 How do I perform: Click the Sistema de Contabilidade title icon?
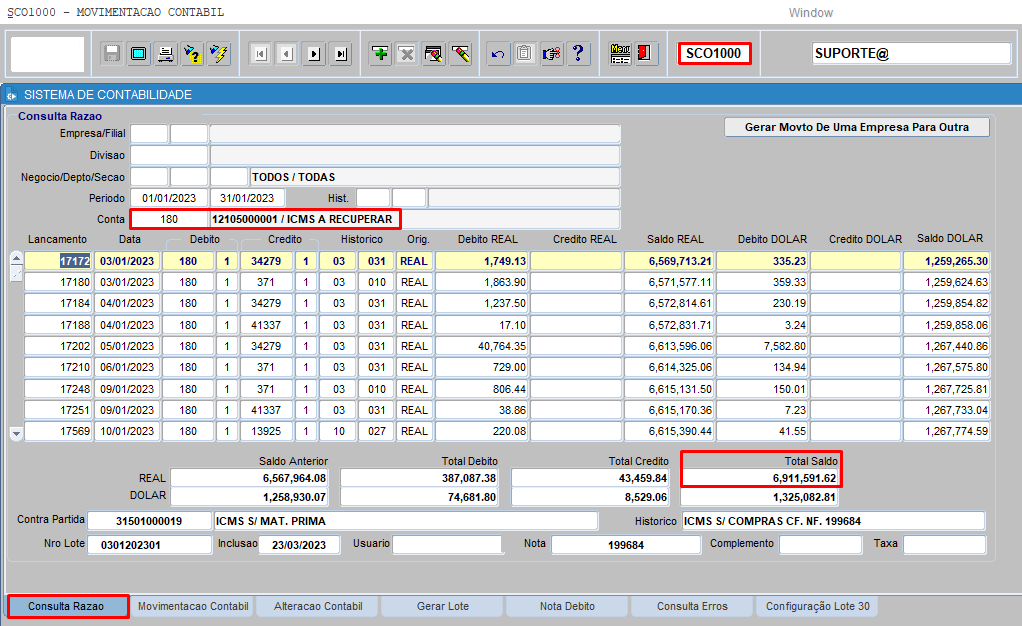click(12, 95)
